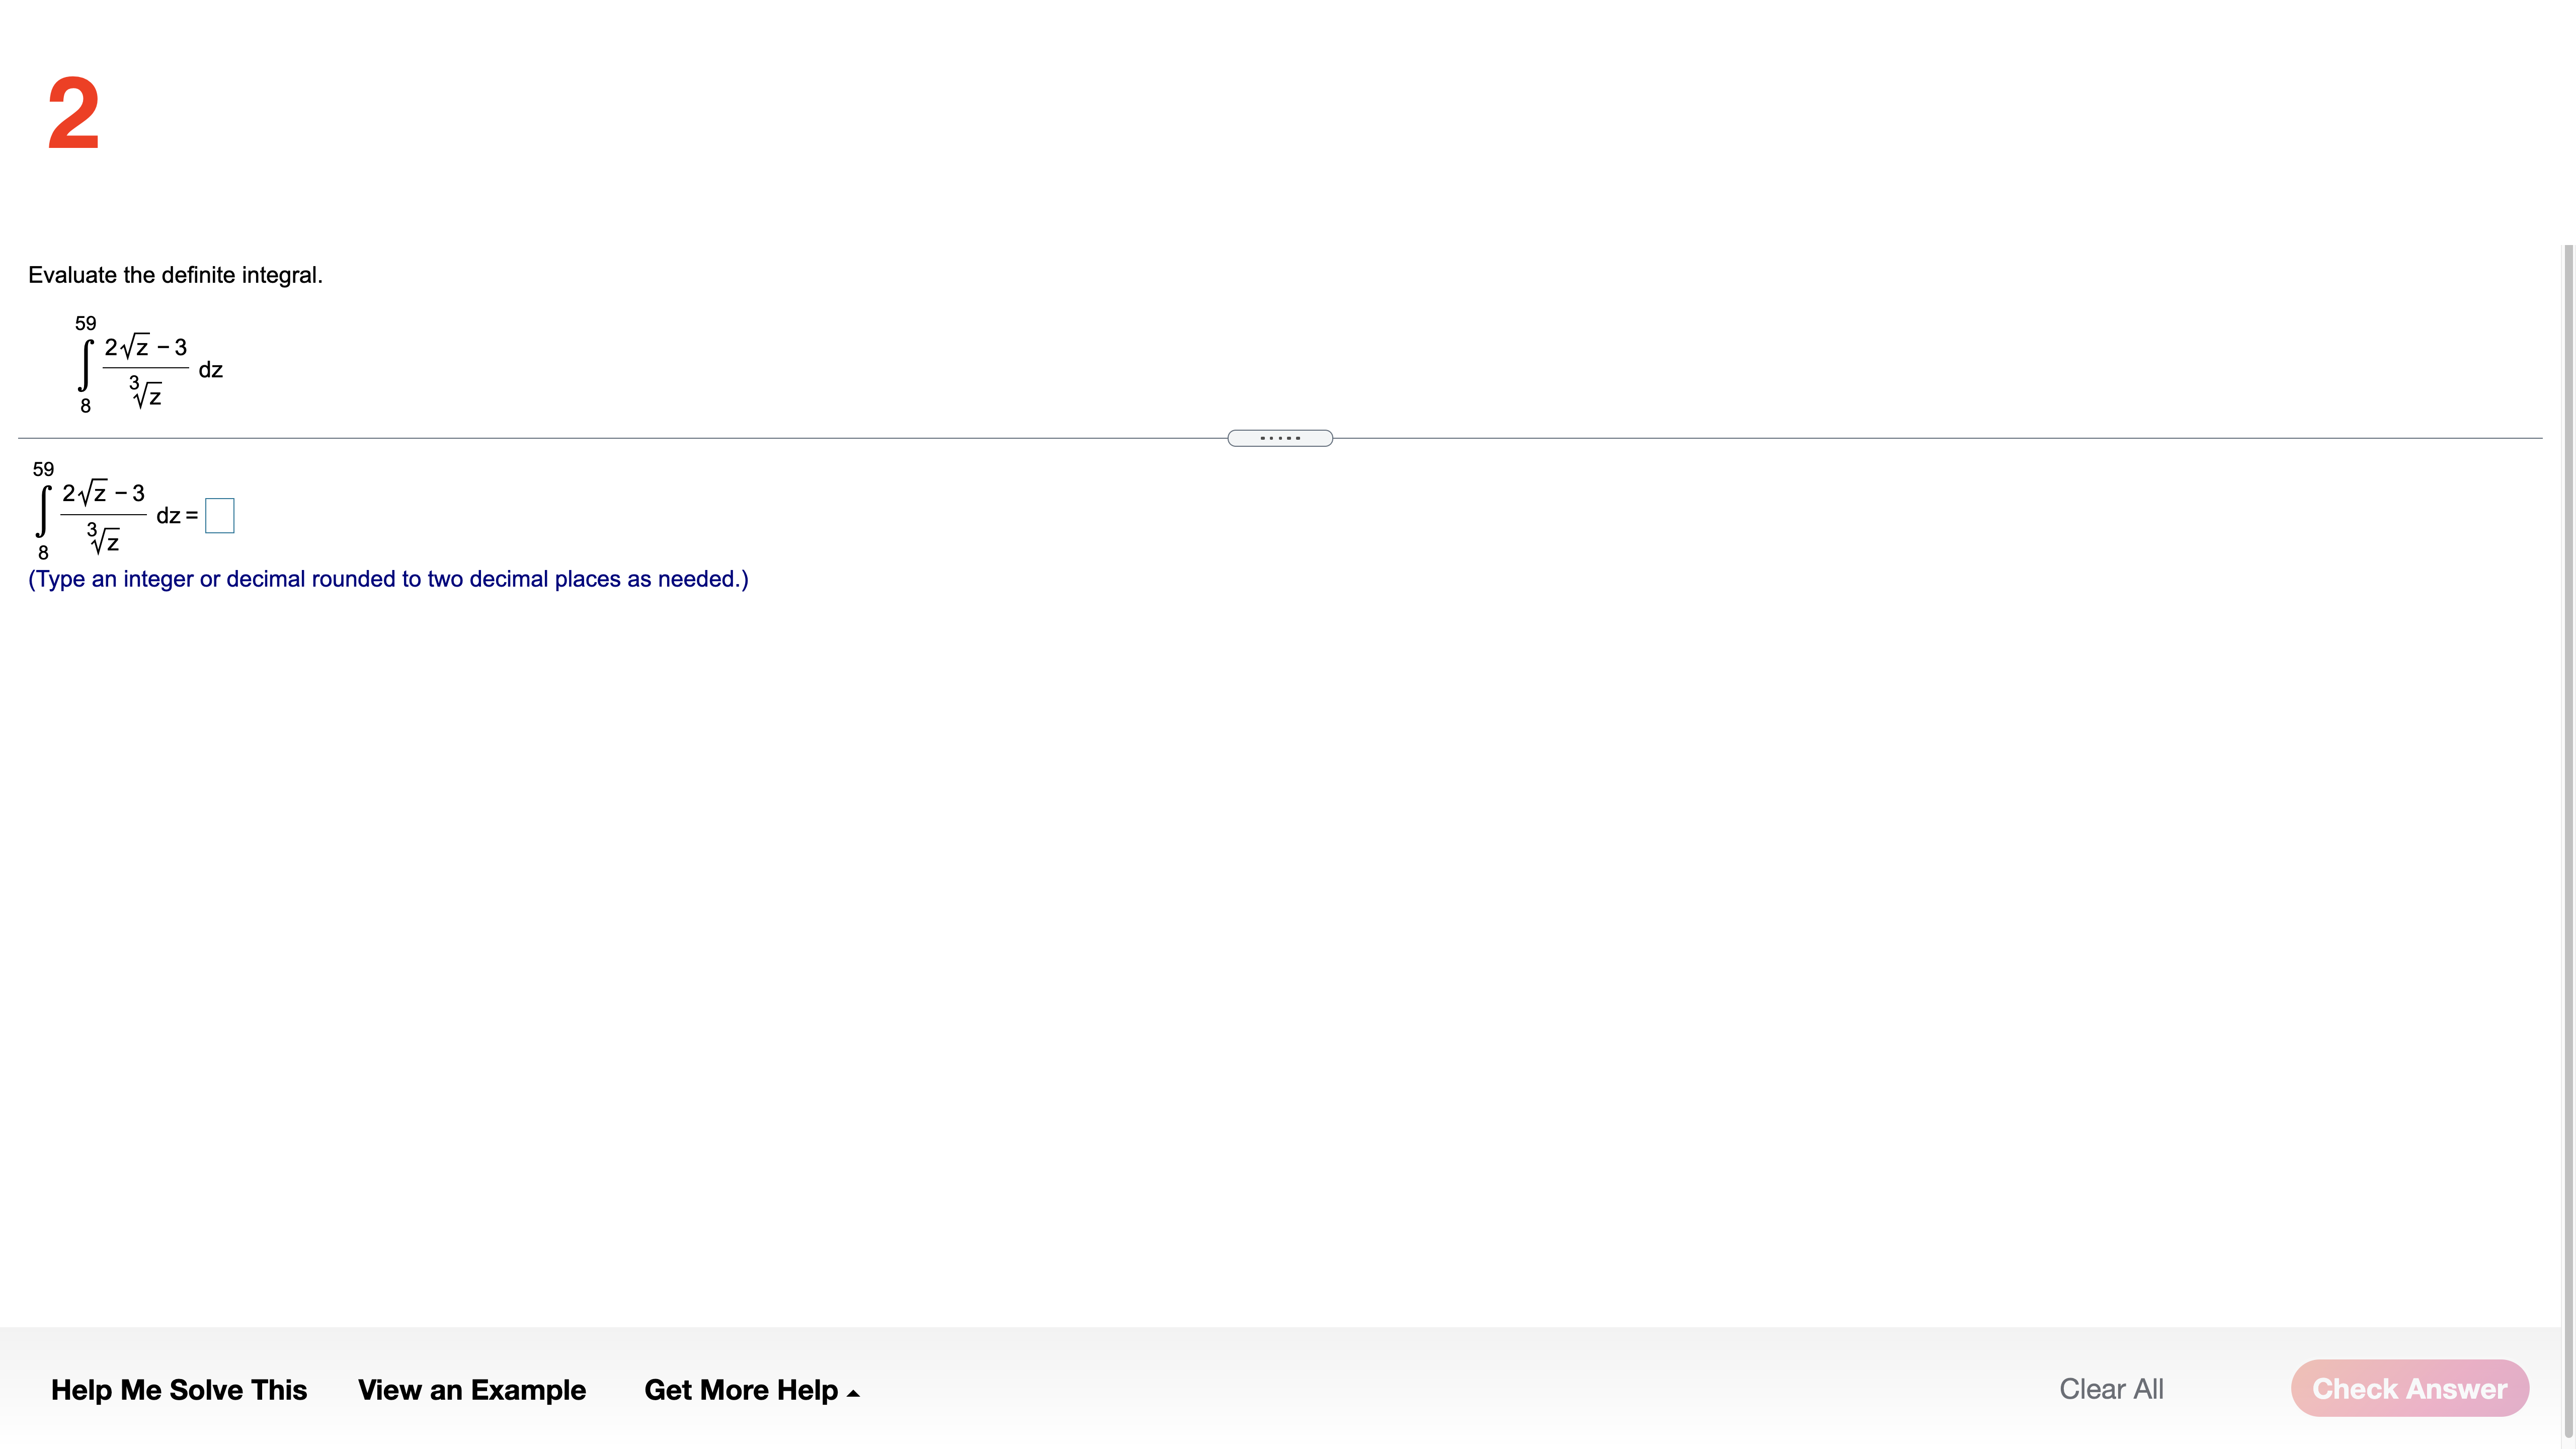2576x1449 pixels.
Task: Click the caret arrow beside Get More Help
Action: click(x=853, y=1393)
